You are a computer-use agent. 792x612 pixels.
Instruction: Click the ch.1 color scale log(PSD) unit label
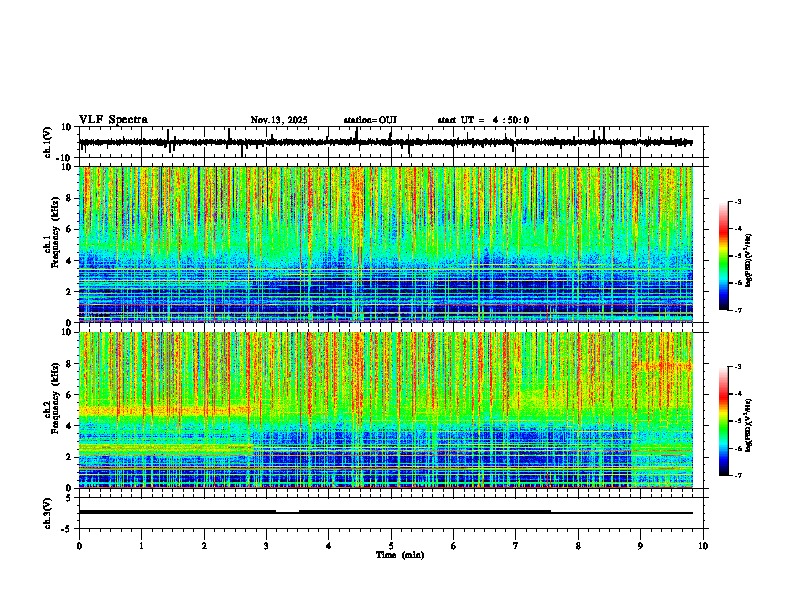(750, 261)
